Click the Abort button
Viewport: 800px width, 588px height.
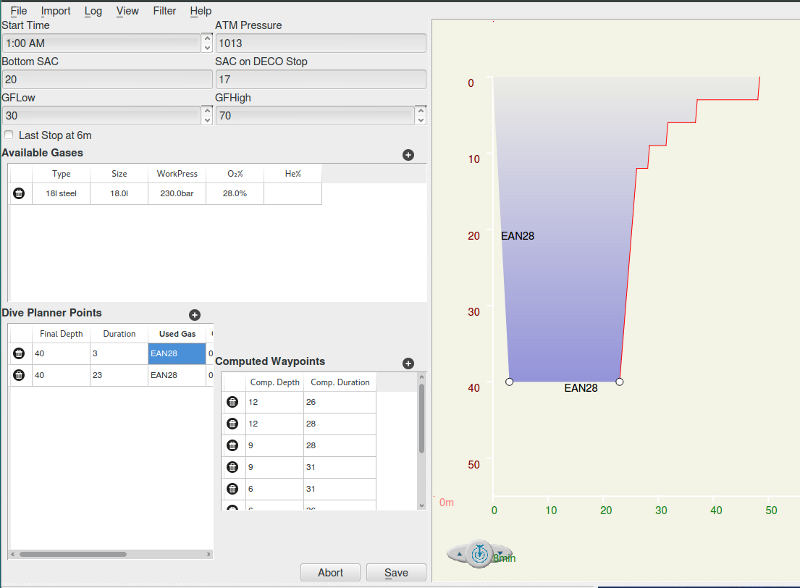(x=330, y=573)
